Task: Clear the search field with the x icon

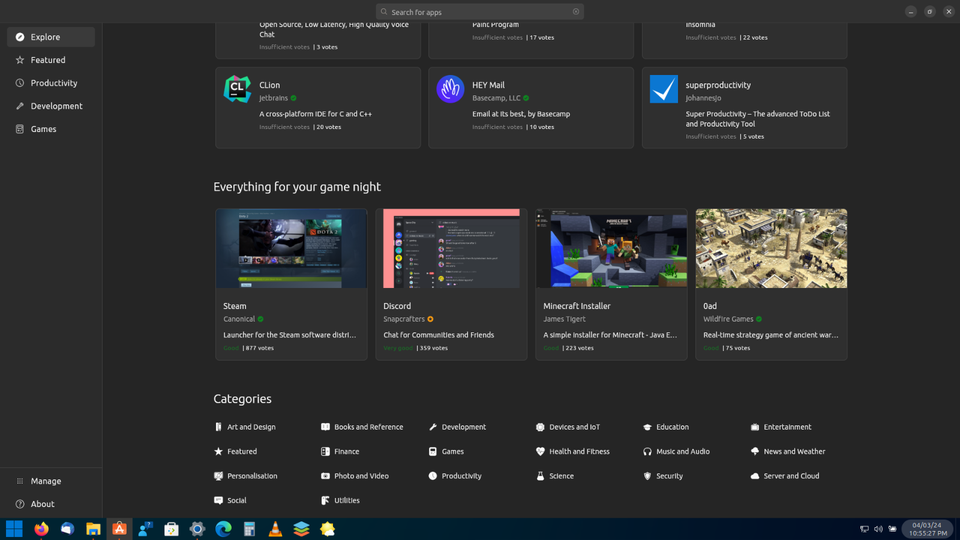Action: point(576,12)
